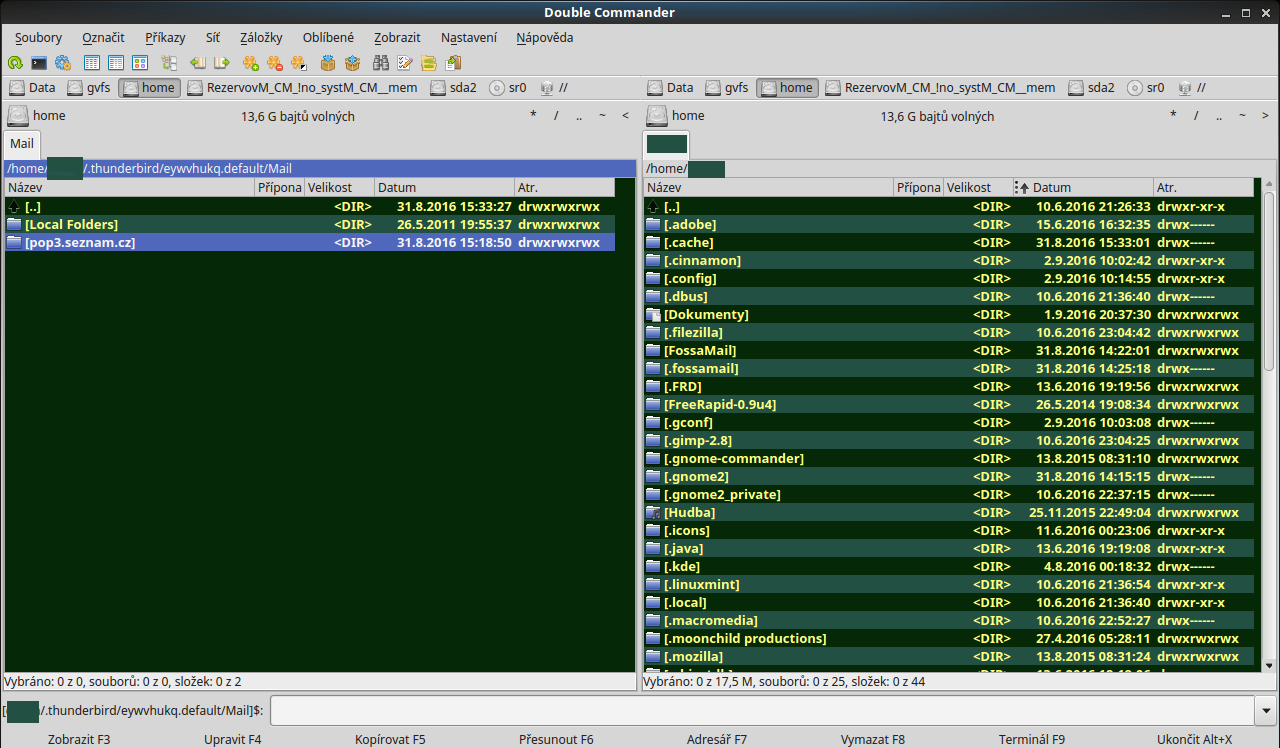Viewport: 1280px width, 748px height.
Task: Open the Označit menu
Action: (x=103, y=37)
